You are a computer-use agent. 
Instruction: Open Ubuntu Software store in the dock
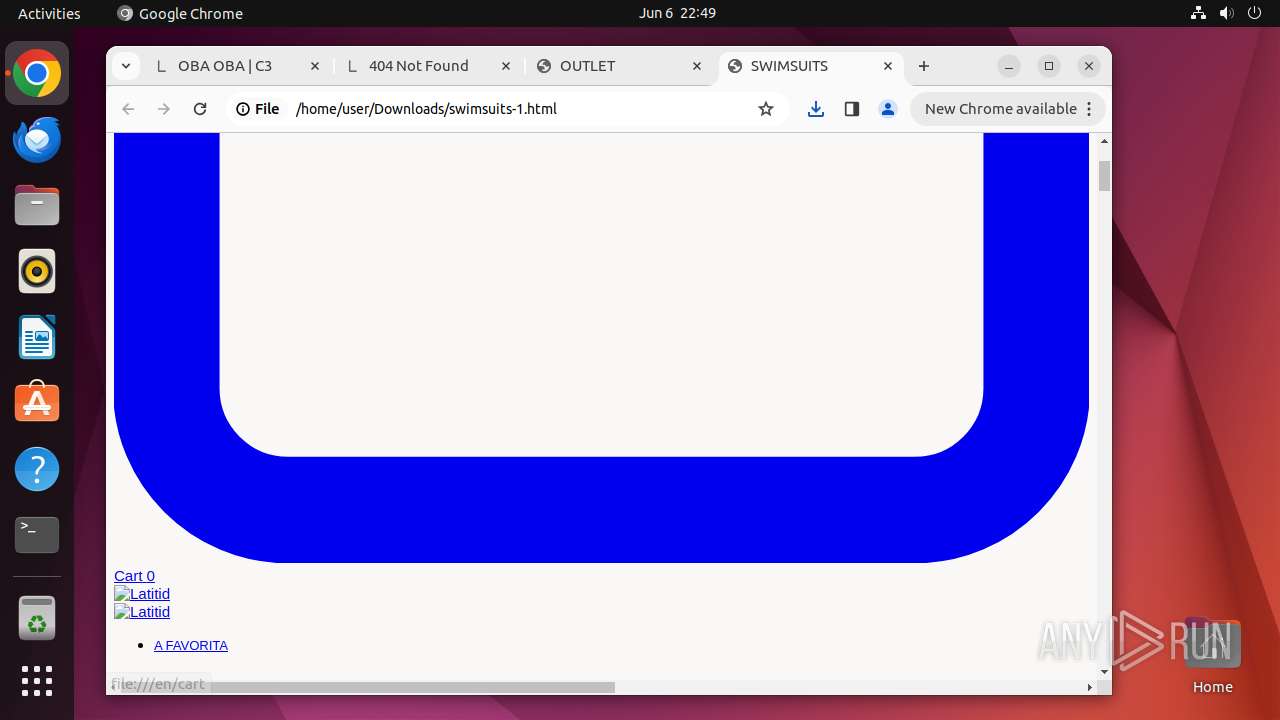click(x=37, y=403)
